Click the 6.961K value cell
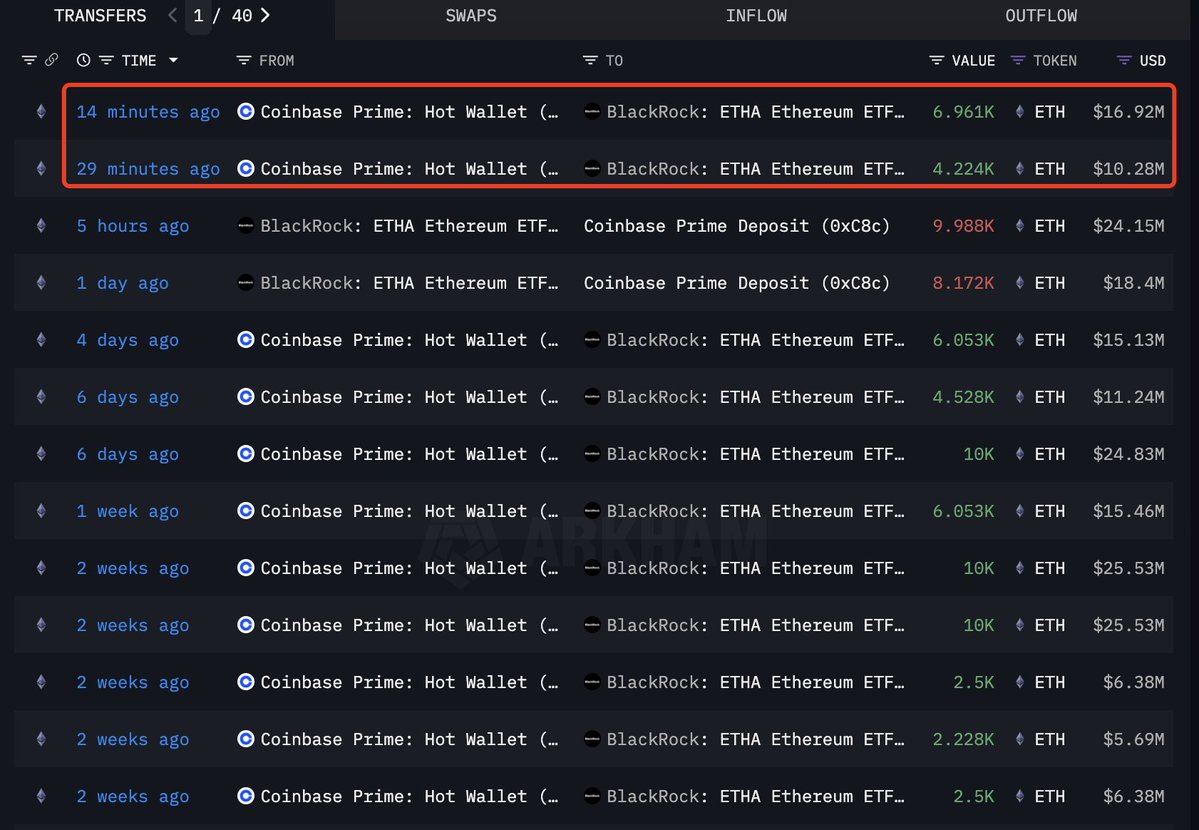 pyautogui.click(x=963, y=112)
